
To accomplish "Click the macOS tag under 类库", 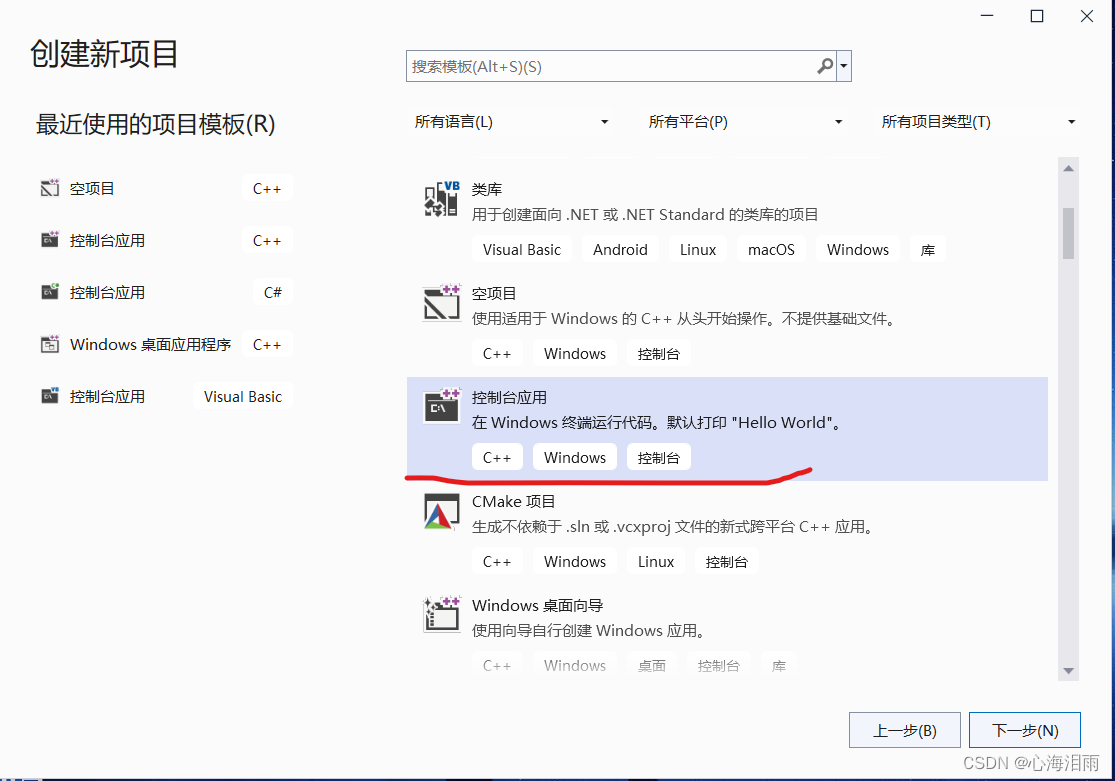I will pyautogui.click(x=772, y=250).
